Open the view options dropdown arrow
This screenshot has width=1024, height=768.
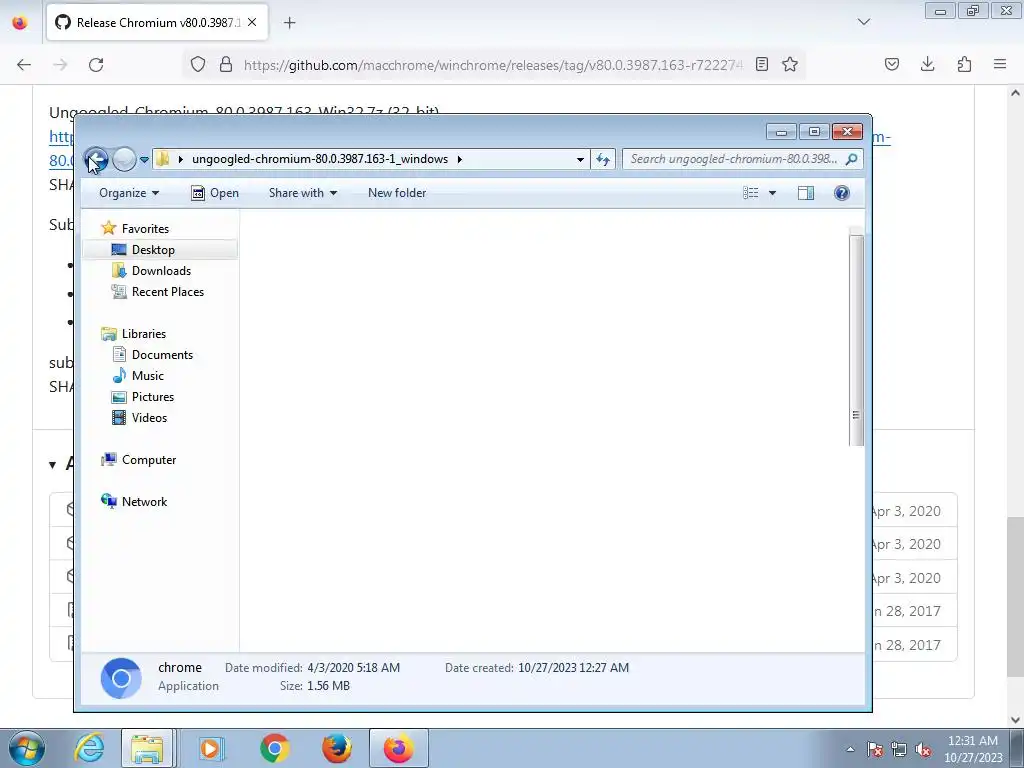[773, 193]
